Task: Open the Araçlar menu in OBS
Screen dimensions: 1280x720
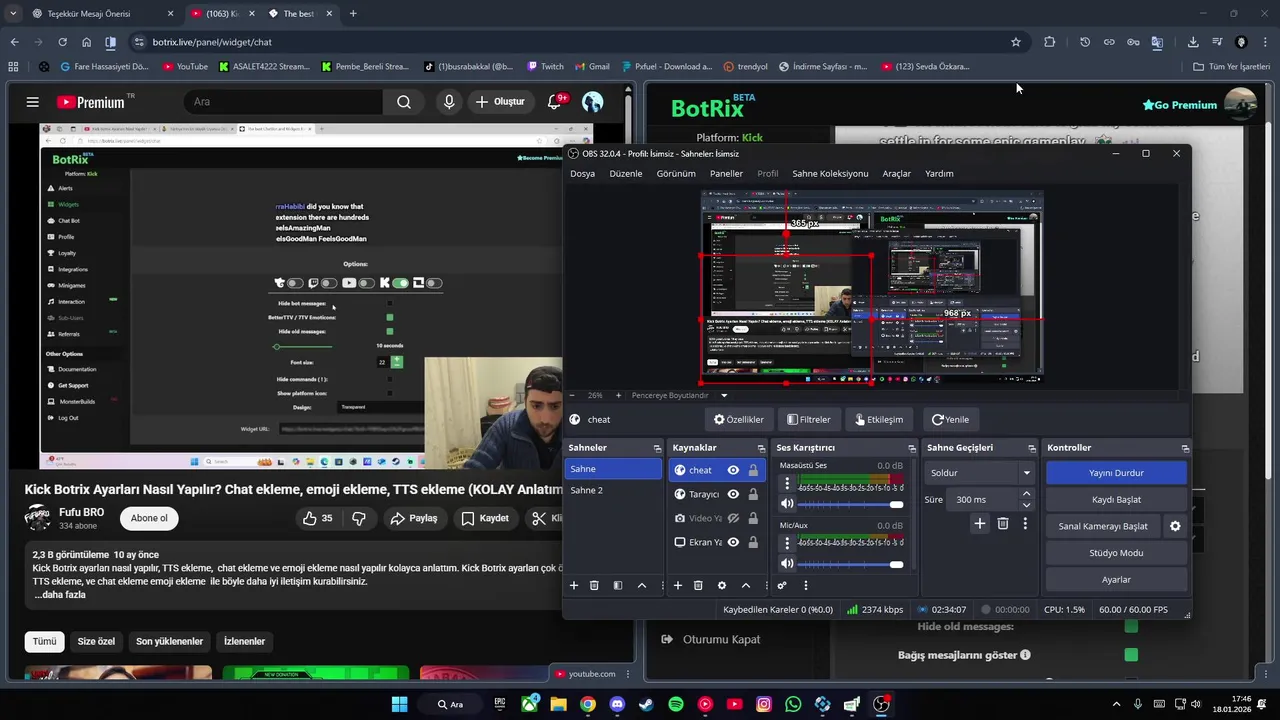Action: (897, 173)
